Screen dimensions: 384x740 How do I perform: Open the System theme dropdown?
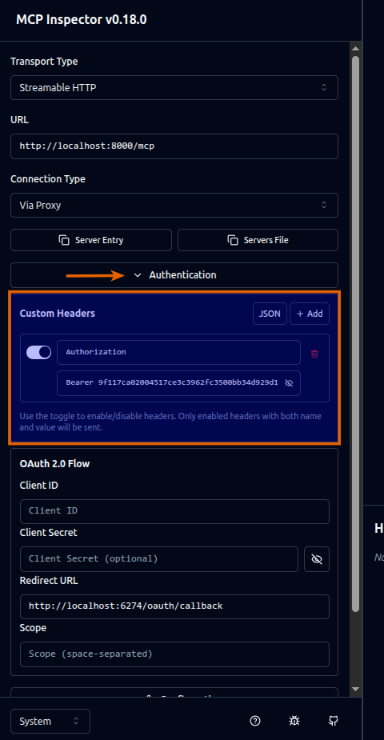pos(50,721)
